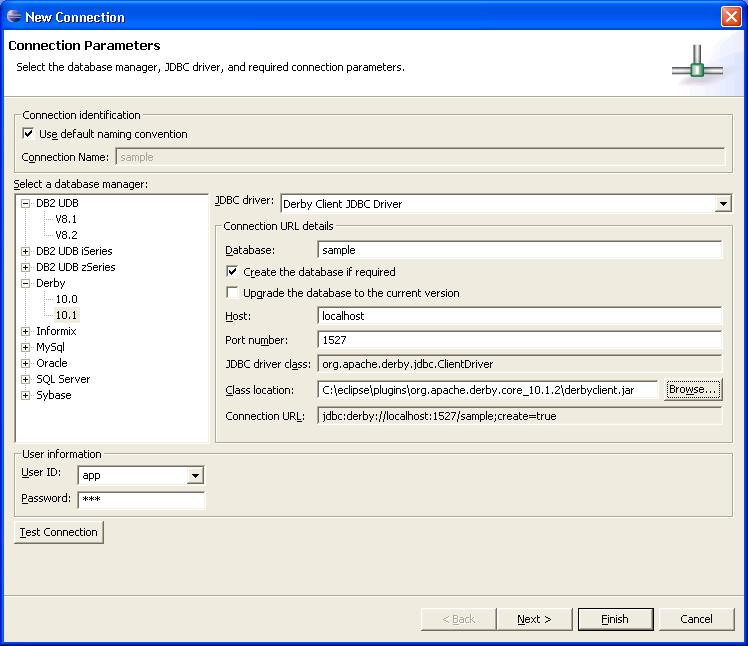
Task: Select the MySql database manager
Action: pyautogui.click(x=50, y=347)
